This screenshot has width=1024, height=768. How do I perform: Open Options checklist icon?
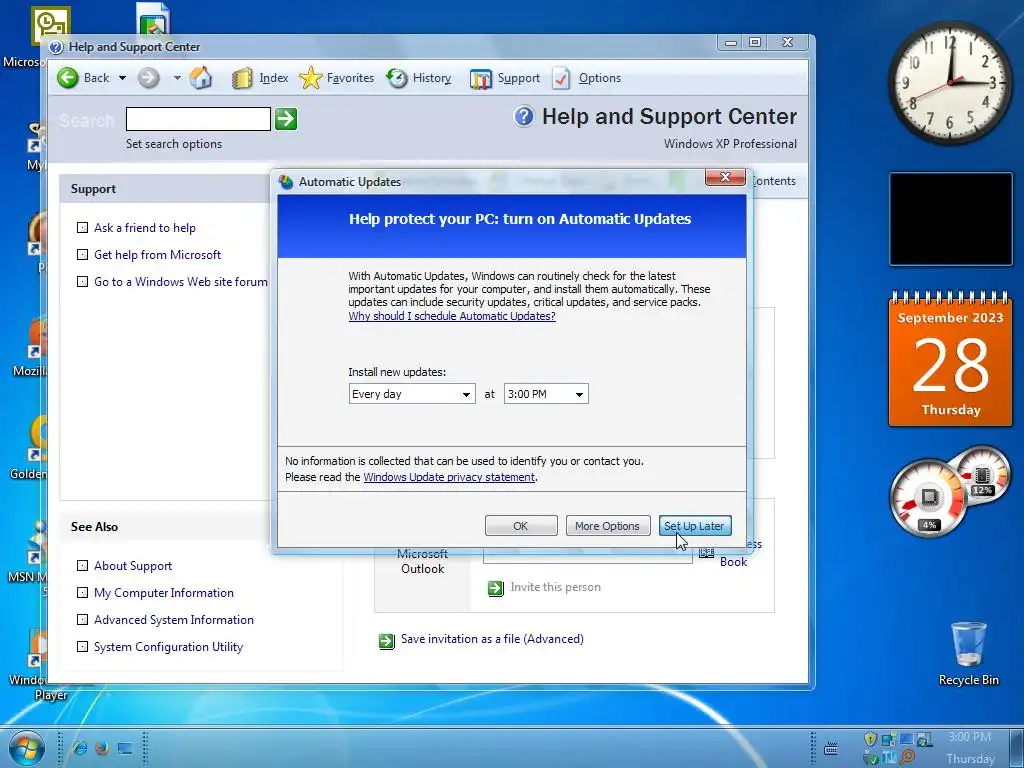[561, 78]
